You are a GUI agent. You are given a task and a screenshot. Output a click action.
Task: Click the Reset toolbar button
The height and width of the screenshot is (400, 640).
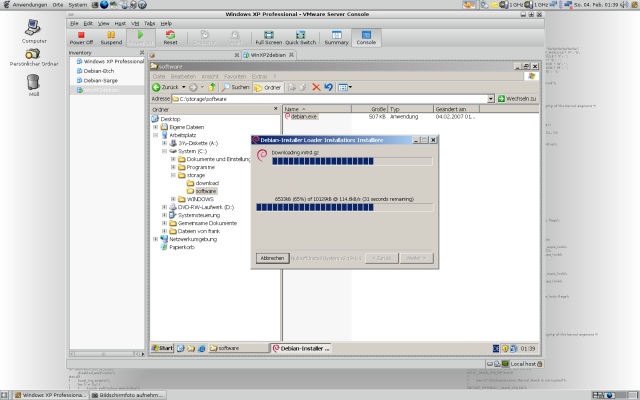click(x=170, y=38)
